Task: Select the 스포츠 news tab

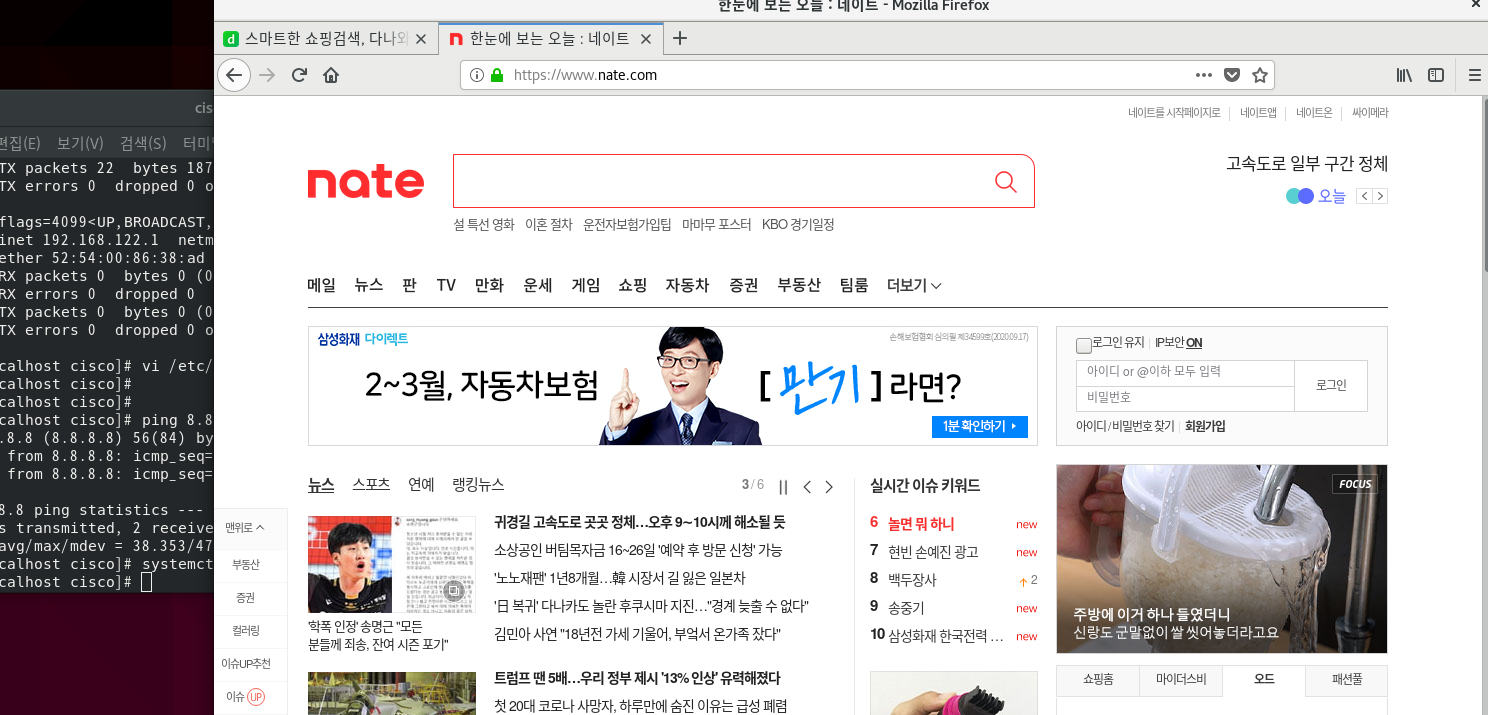Action: [x=371, y=485]
